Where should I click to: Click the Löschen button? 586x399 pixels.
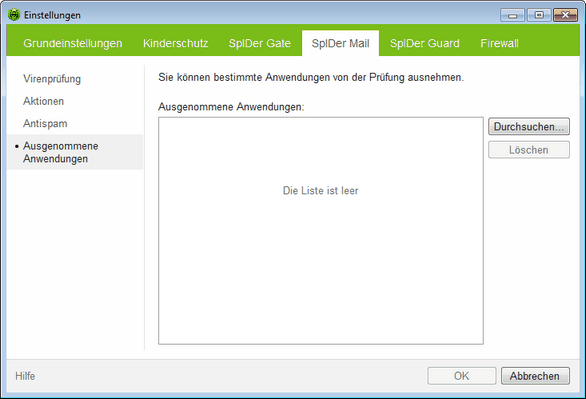[529, 150]
